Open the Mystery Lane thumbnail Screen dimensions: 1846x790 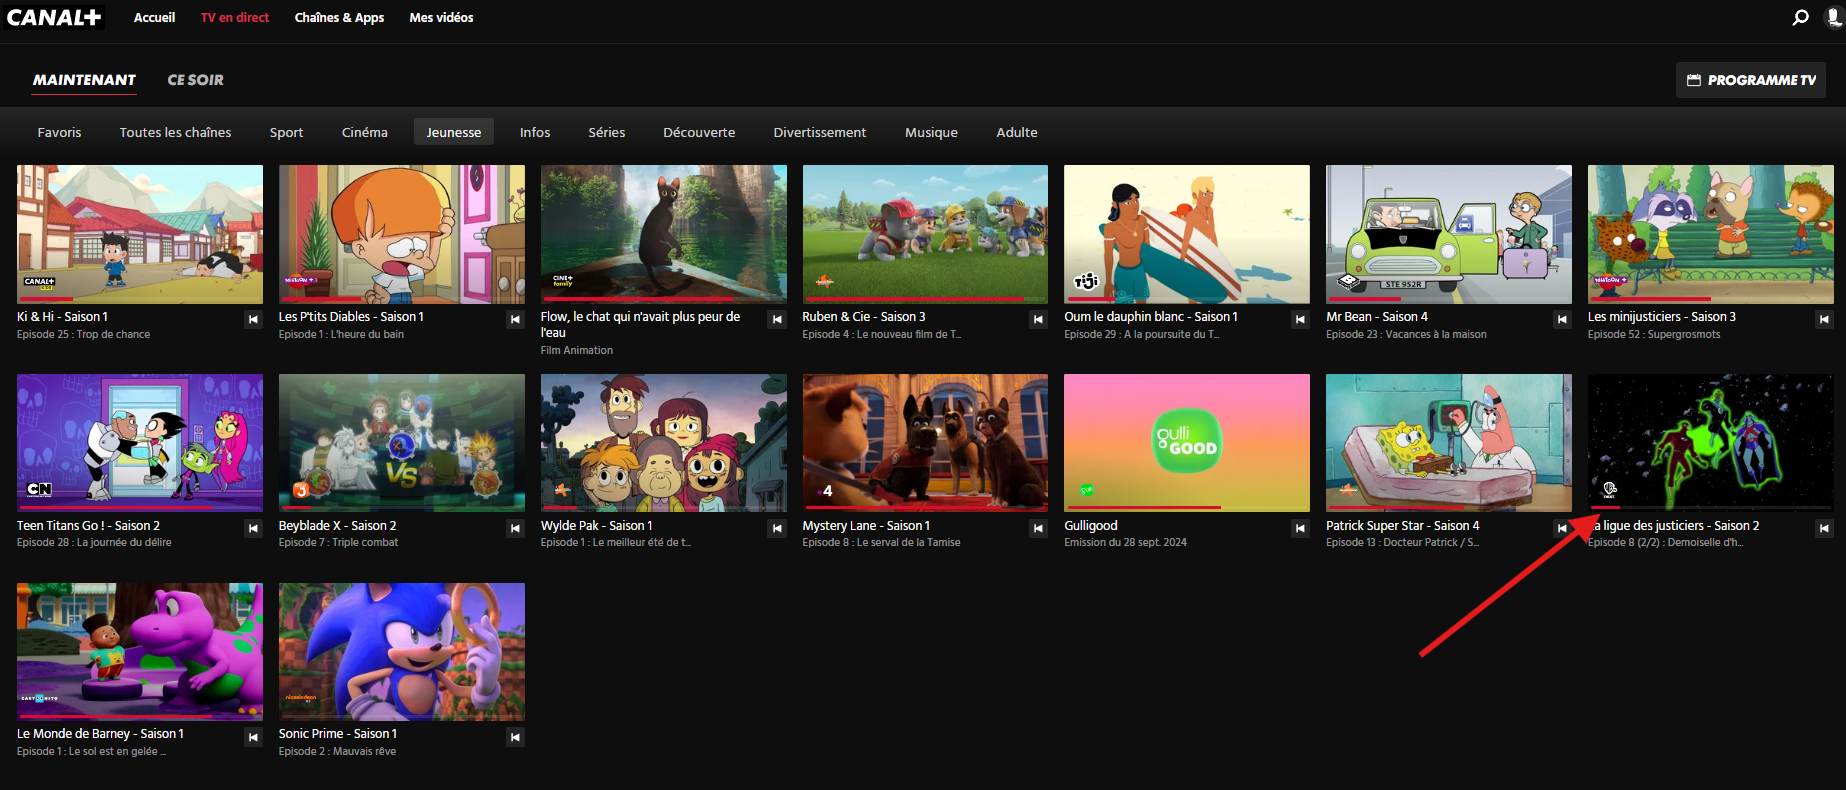[x=925, y=443]
